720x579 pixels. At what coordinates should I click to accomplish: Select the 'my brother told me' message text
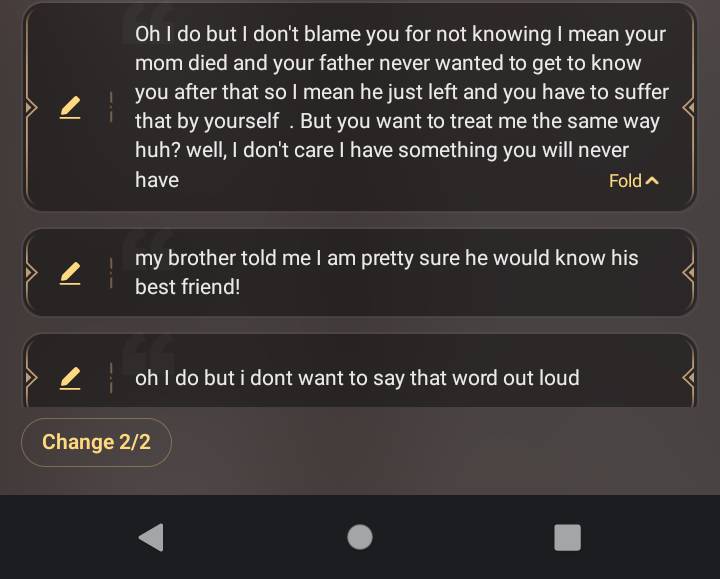tap(386, 272)
